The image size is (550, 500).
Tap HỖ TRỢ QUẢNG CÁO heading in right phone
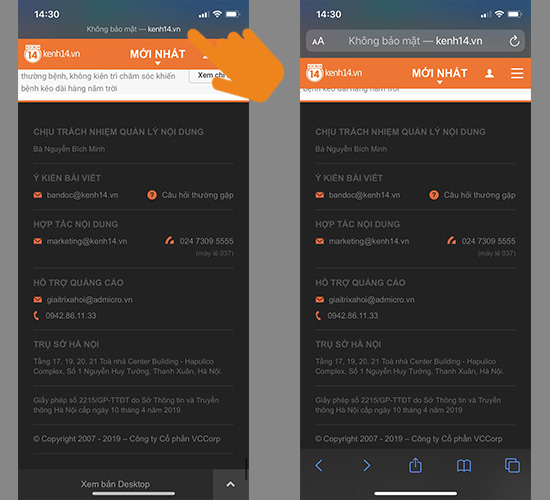click(x=360, y=282)
